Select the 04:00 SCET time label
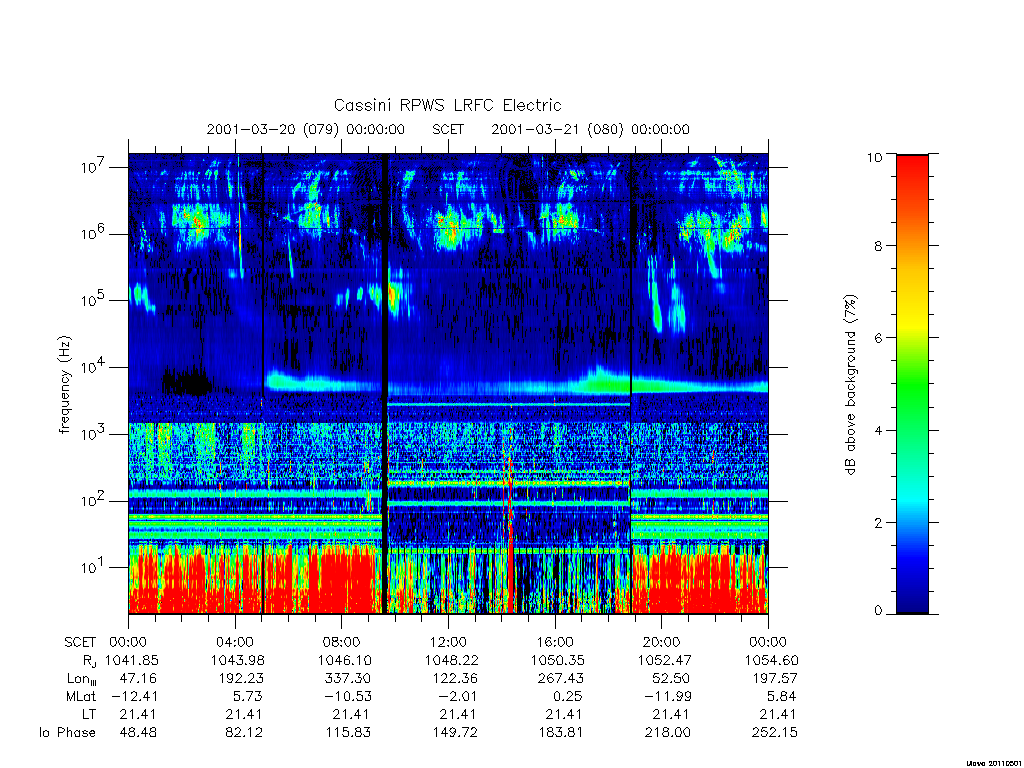1024x768 pixels. pyautogui.click(x=234, y=642)
